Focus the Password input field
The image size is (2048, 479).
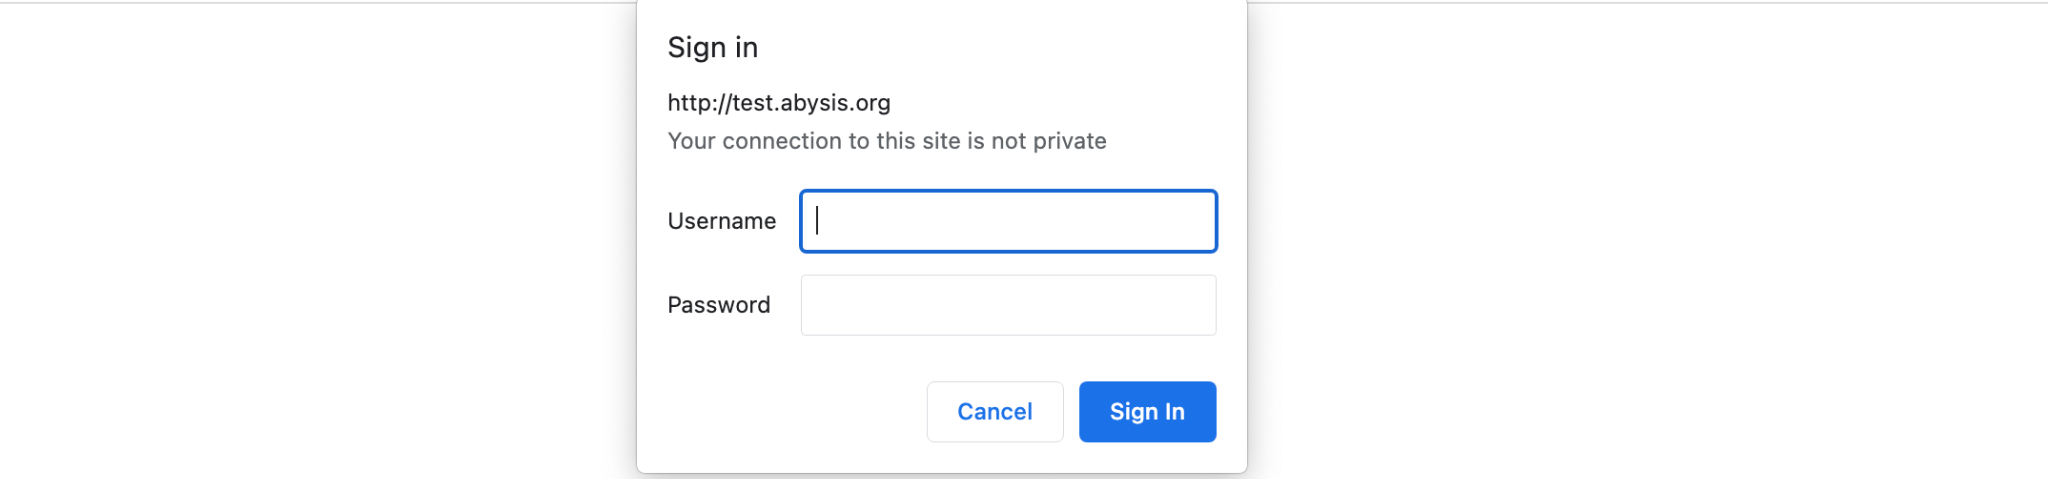[x=1008, y=305]
